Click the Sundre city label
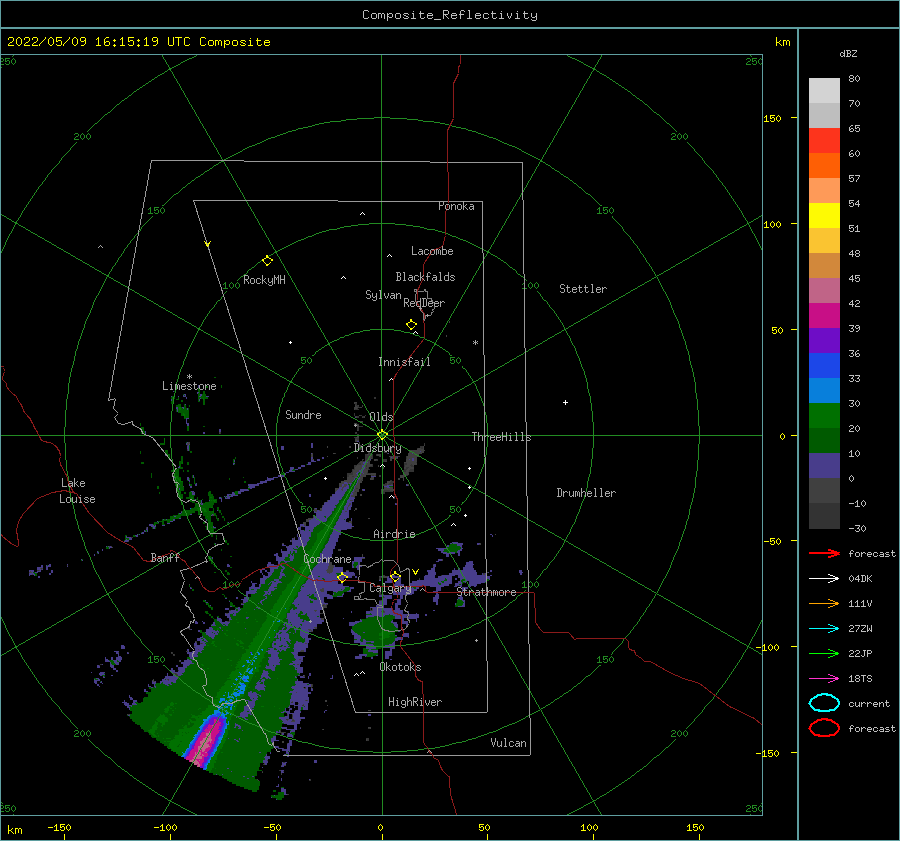The image size is (900, 841). (x=303, y=415)
